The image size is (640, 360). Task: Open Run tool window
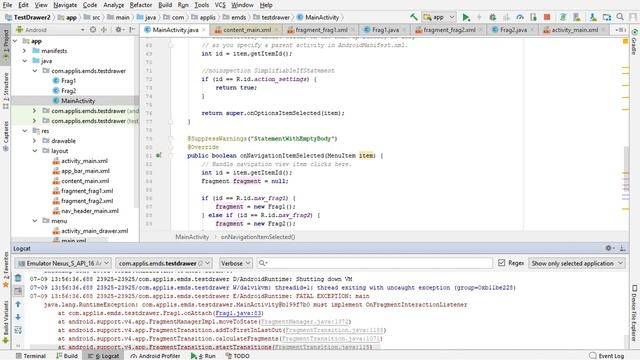(x=203, y=356)
